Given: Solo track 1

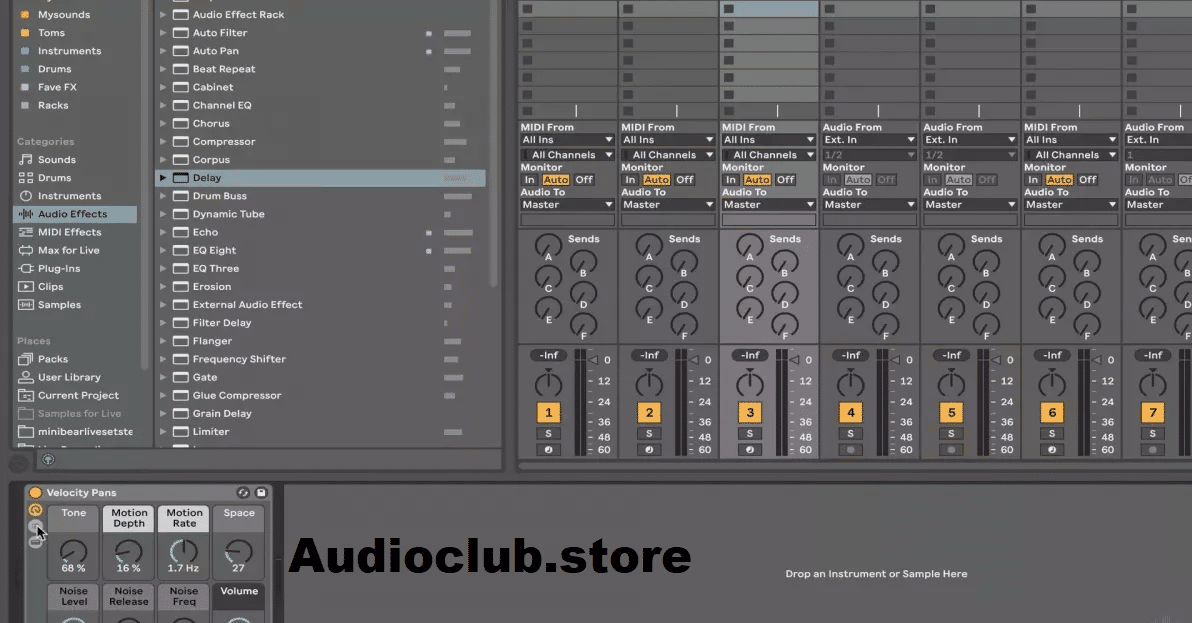Looking at the screenshot, I should 548,434.
